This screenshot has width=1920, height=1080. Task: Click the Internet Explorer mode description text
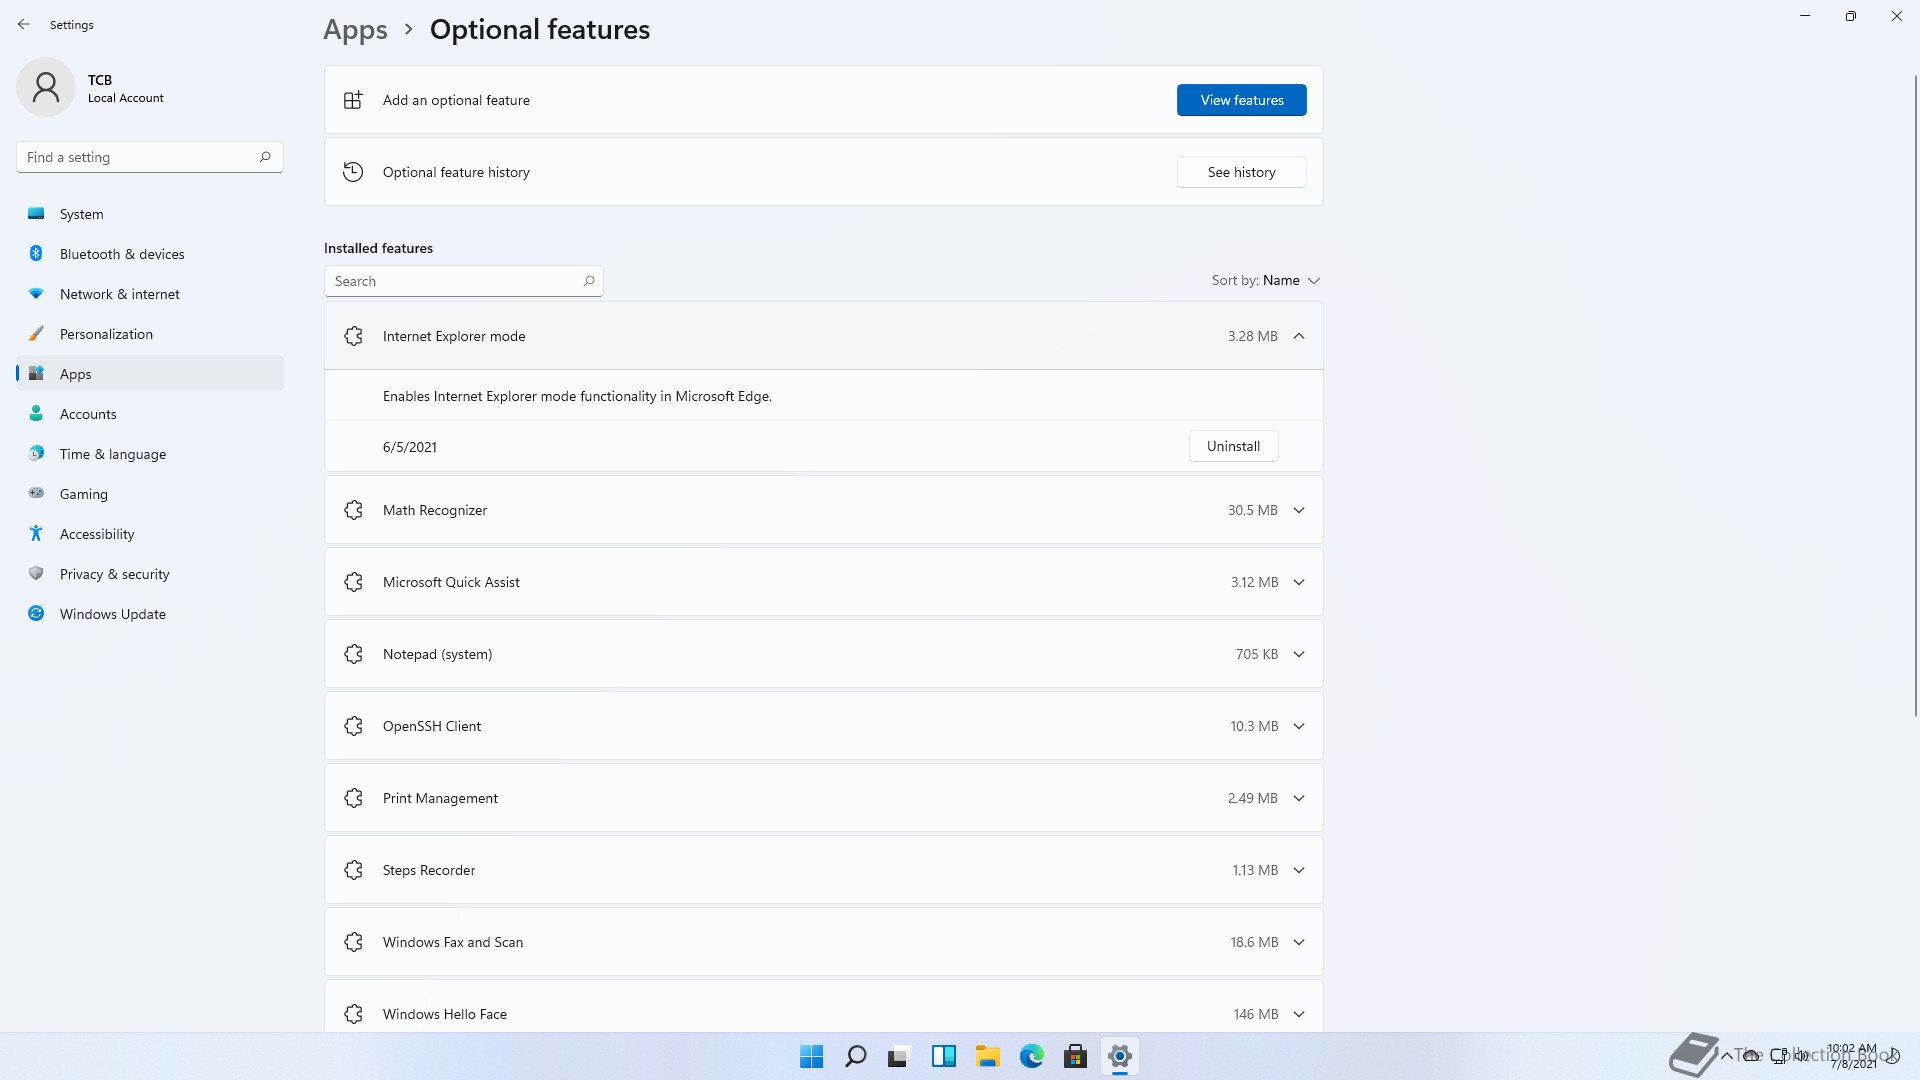pyautogui.click(x=577, y=396)
